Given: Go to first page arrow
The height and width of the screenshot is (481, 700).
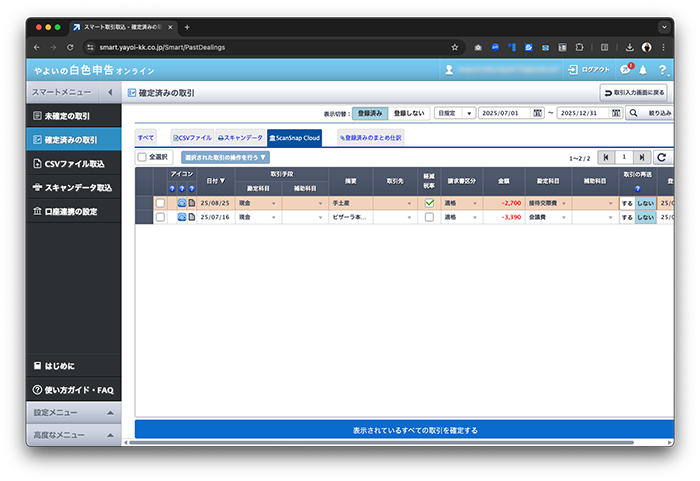Looking at the screenshot, I should coord(606,157).
